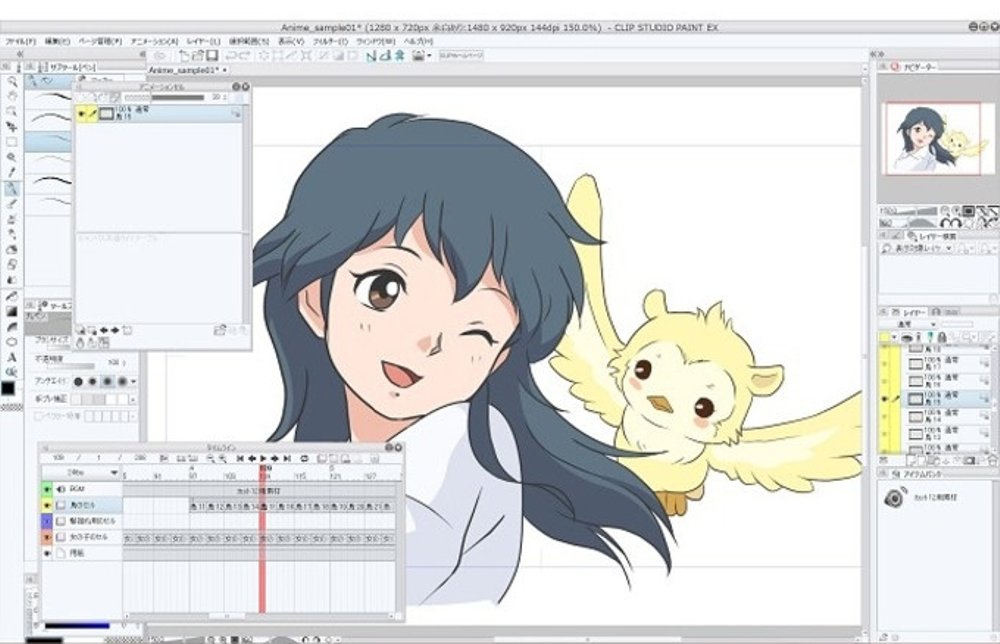1000x644 pixels.
Task: Toggle visibility of orange 女の子のセル track
Action: pos(47,538)
